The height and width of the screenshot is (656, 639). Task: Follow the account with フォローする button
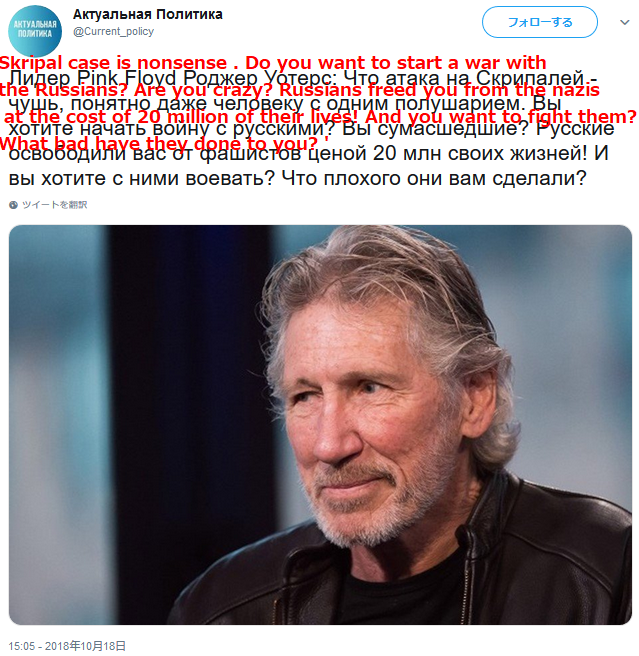tap(539, 22)
